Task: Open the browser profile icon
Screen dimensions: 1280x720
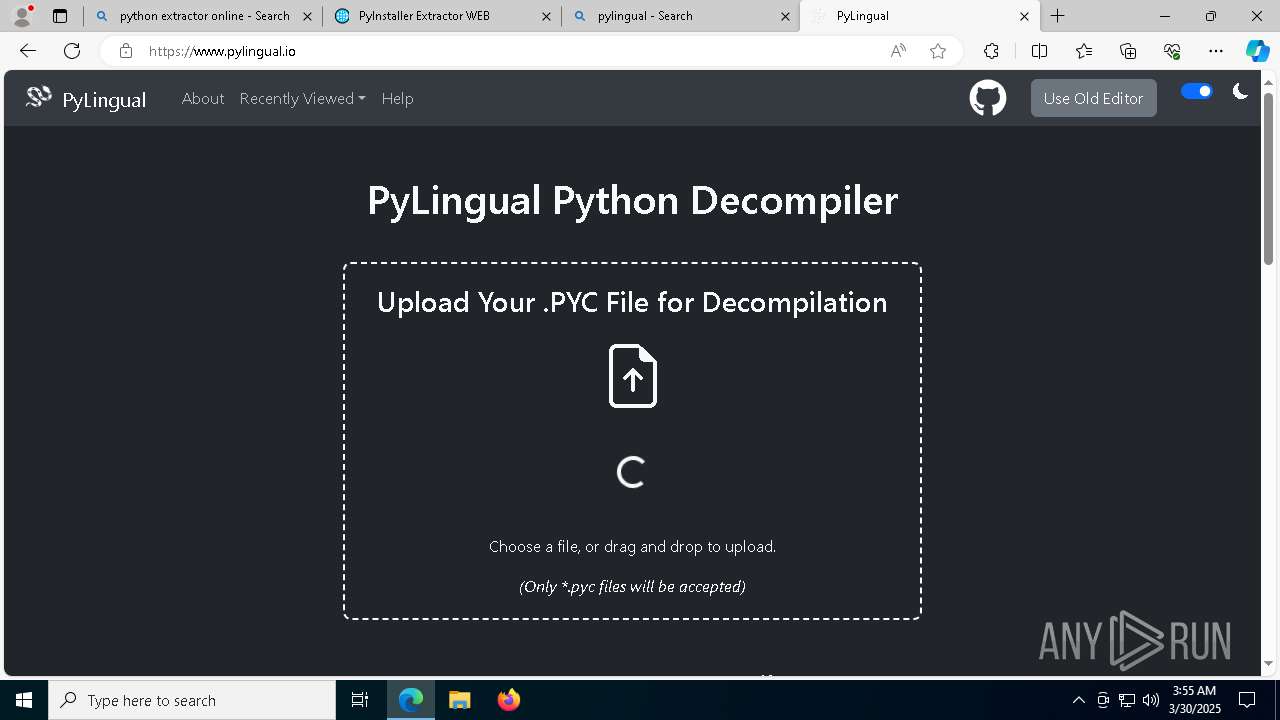Action: pos(21,16)
